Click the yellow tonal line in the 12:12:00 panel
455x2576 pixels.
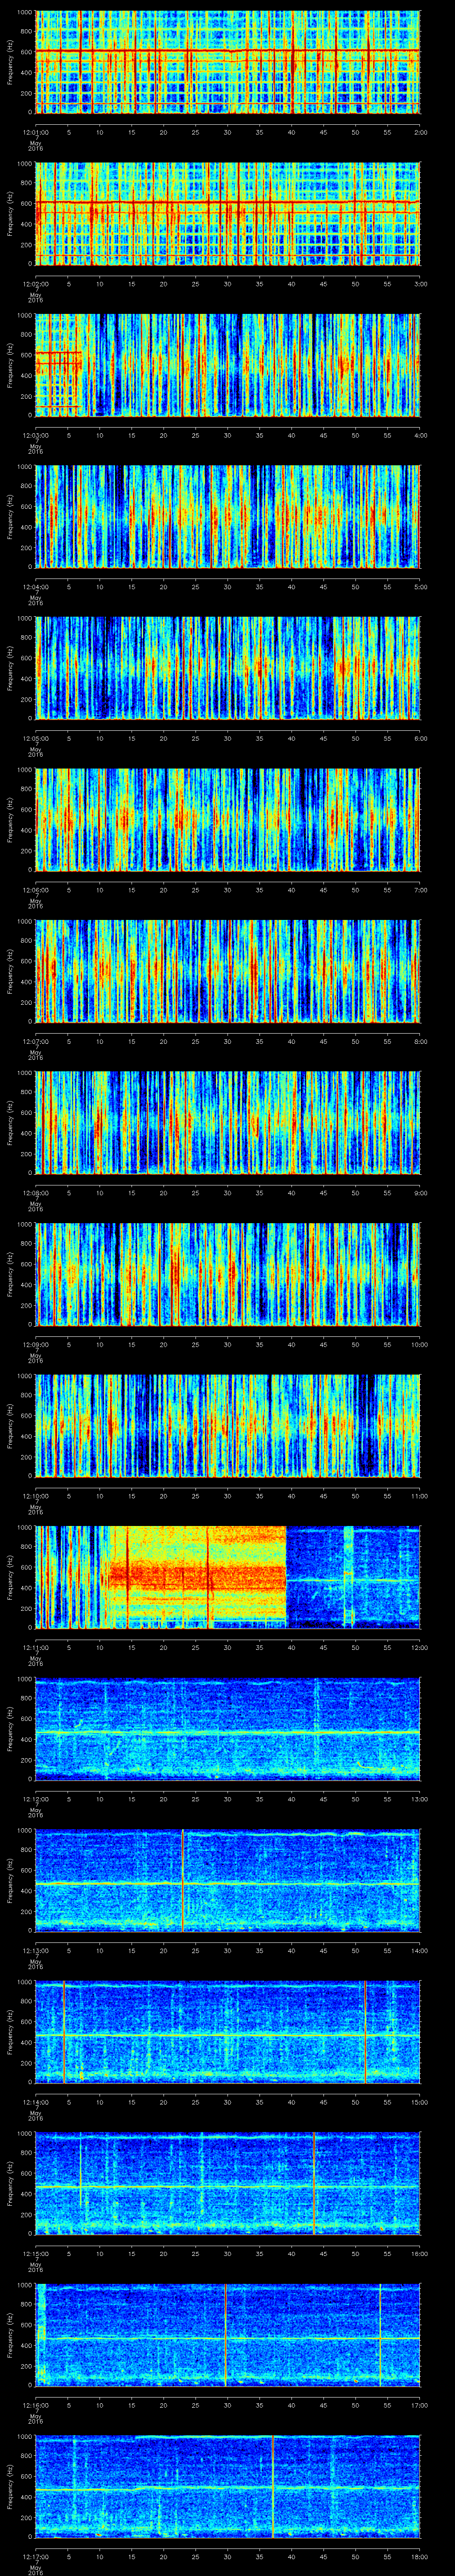[228, 1732]
